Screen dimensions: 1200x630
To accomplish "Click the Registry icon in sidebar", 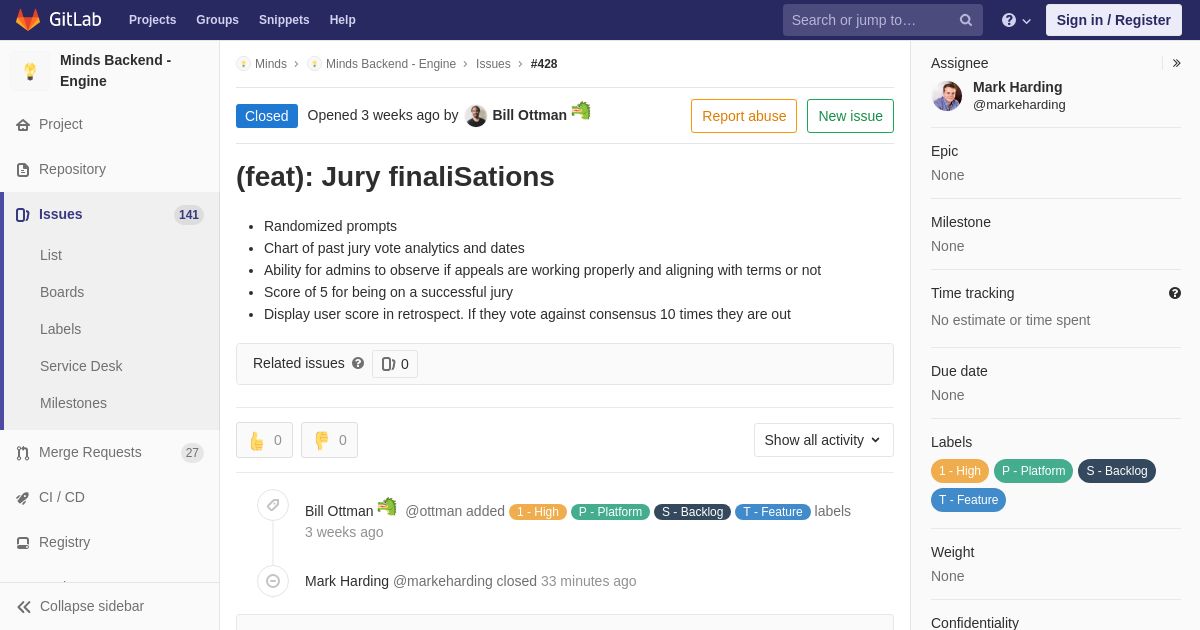I will click(x=23, y=543).
